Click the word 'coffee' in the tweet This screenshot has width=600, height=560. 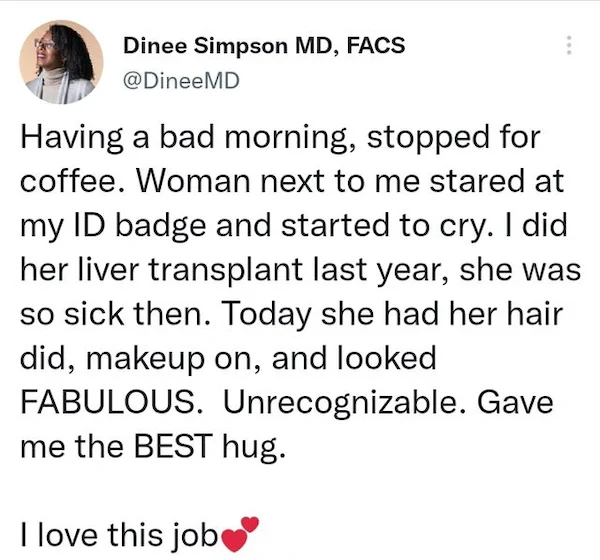coord(68,181)
